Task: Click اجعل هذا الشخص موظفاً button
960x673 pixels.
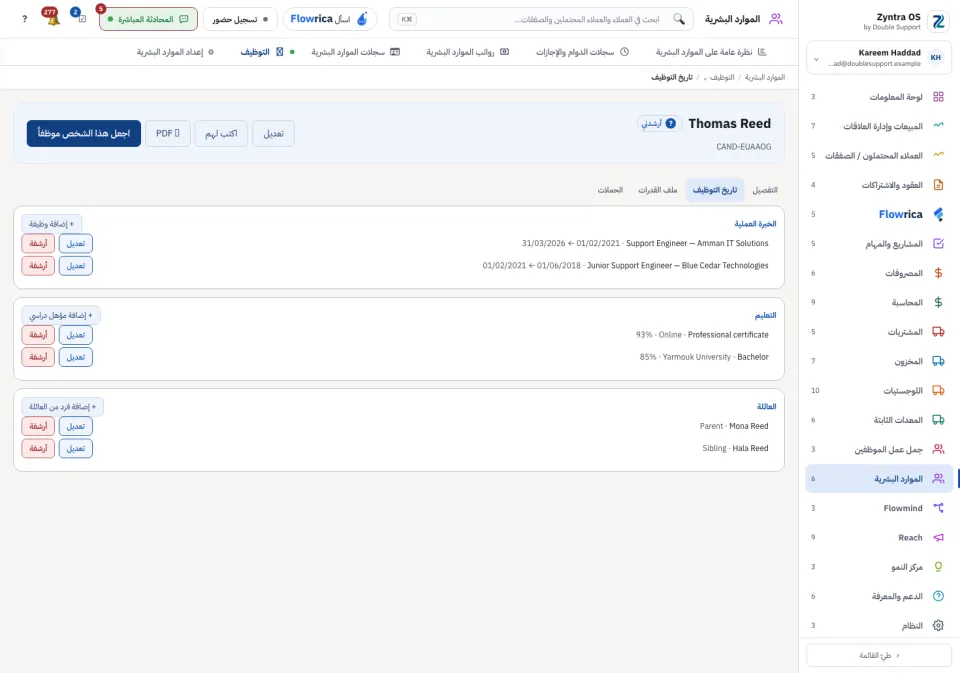Action: click(84, 133)
